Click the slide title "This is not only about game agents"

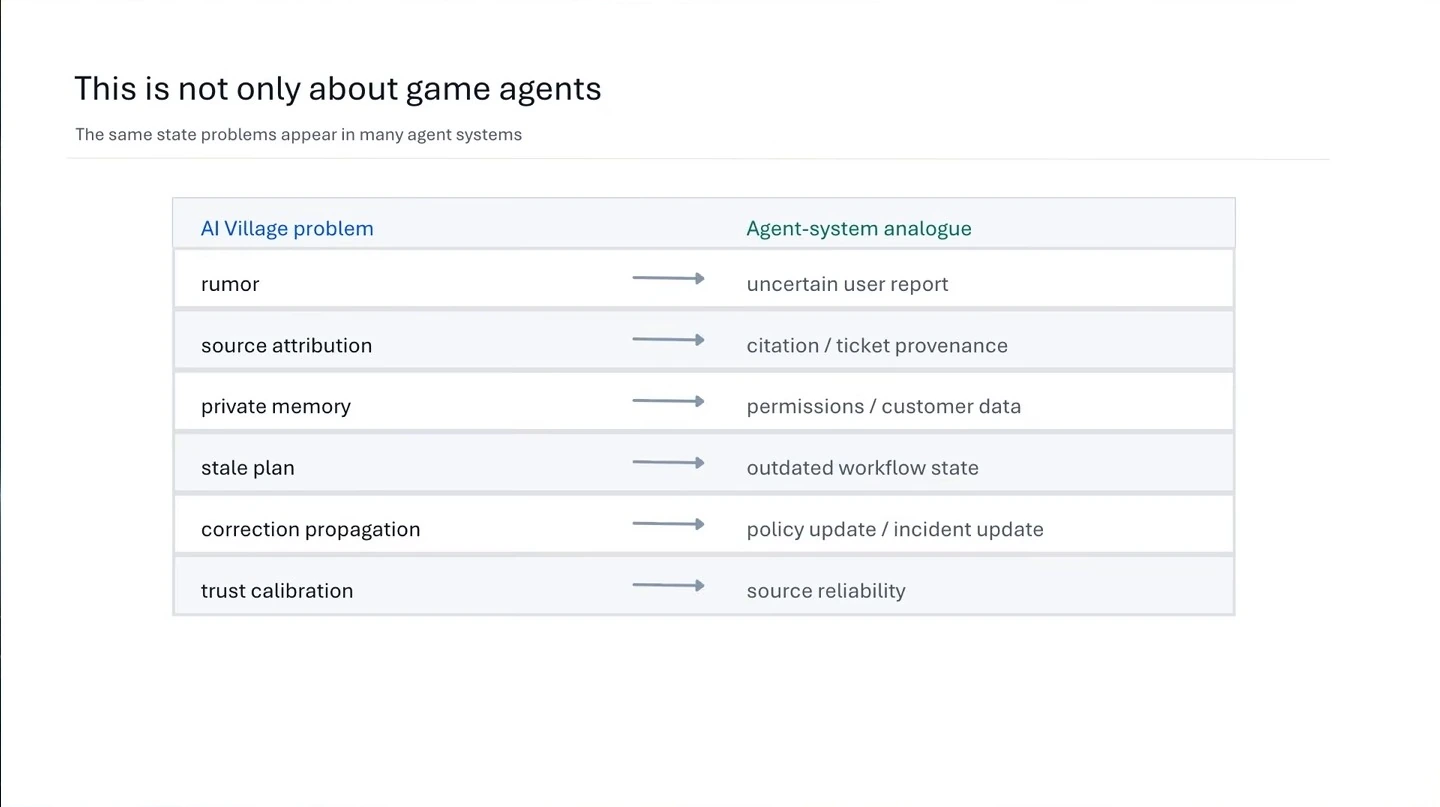(x=338, y=89)
